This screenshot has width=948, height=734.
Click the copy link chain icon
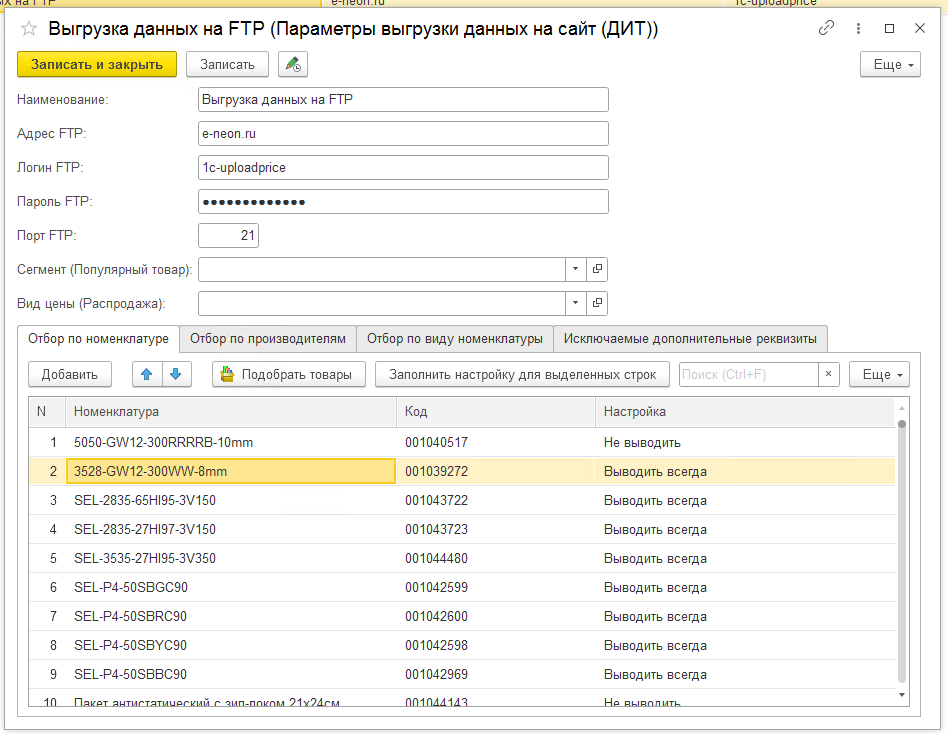(826, 29)
